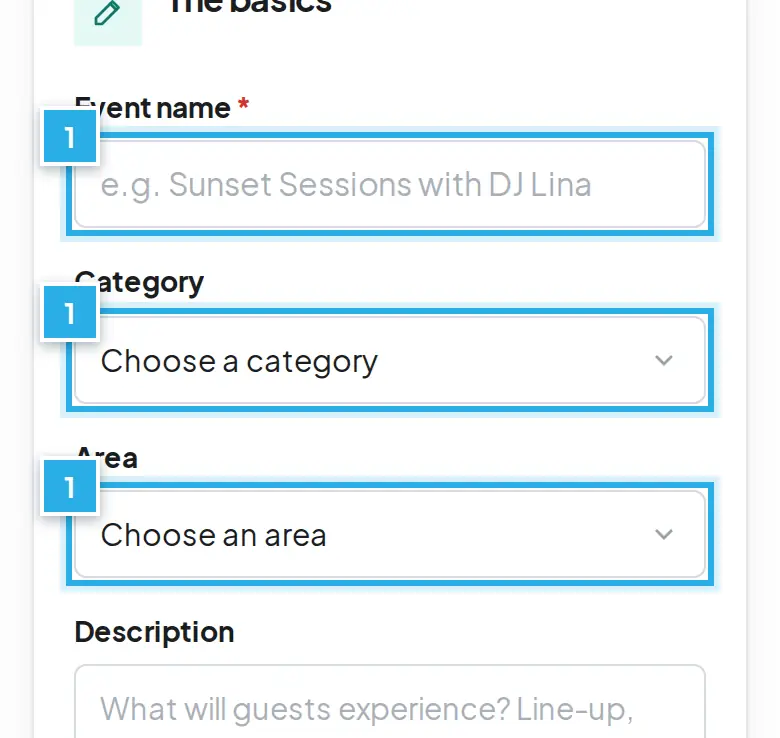Click the numbered badge on Event name field
This screenshot has width=780, height=738.
click(x=70, y=136)
